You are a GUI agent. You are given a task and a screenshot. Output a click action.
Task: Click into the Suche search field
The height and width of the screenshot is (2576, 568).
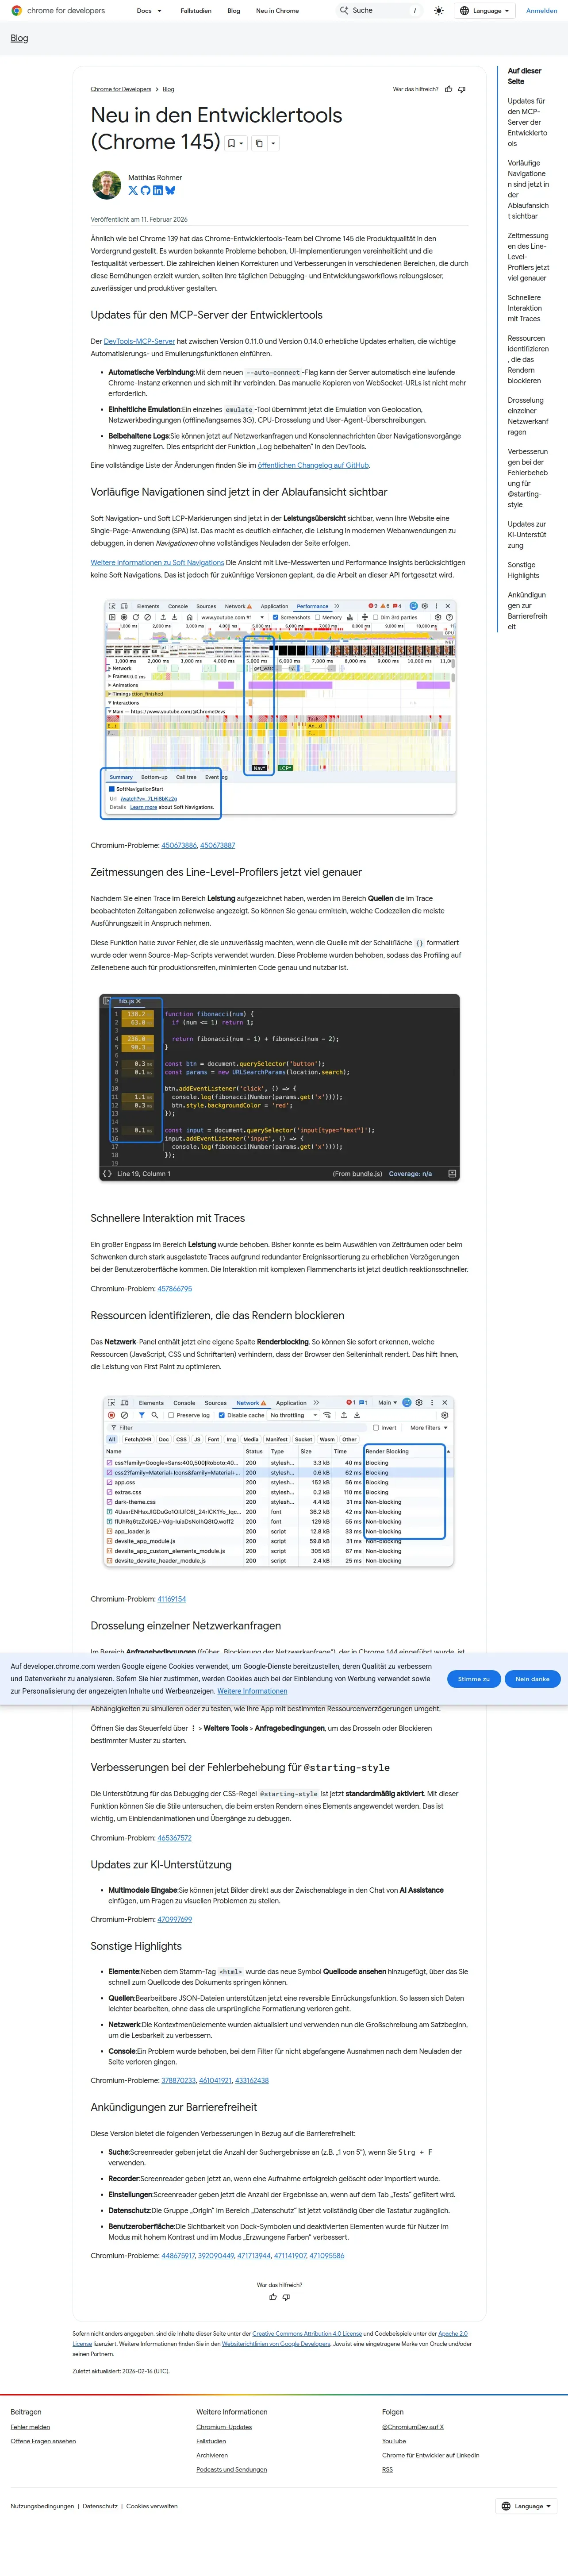point(380,11)
